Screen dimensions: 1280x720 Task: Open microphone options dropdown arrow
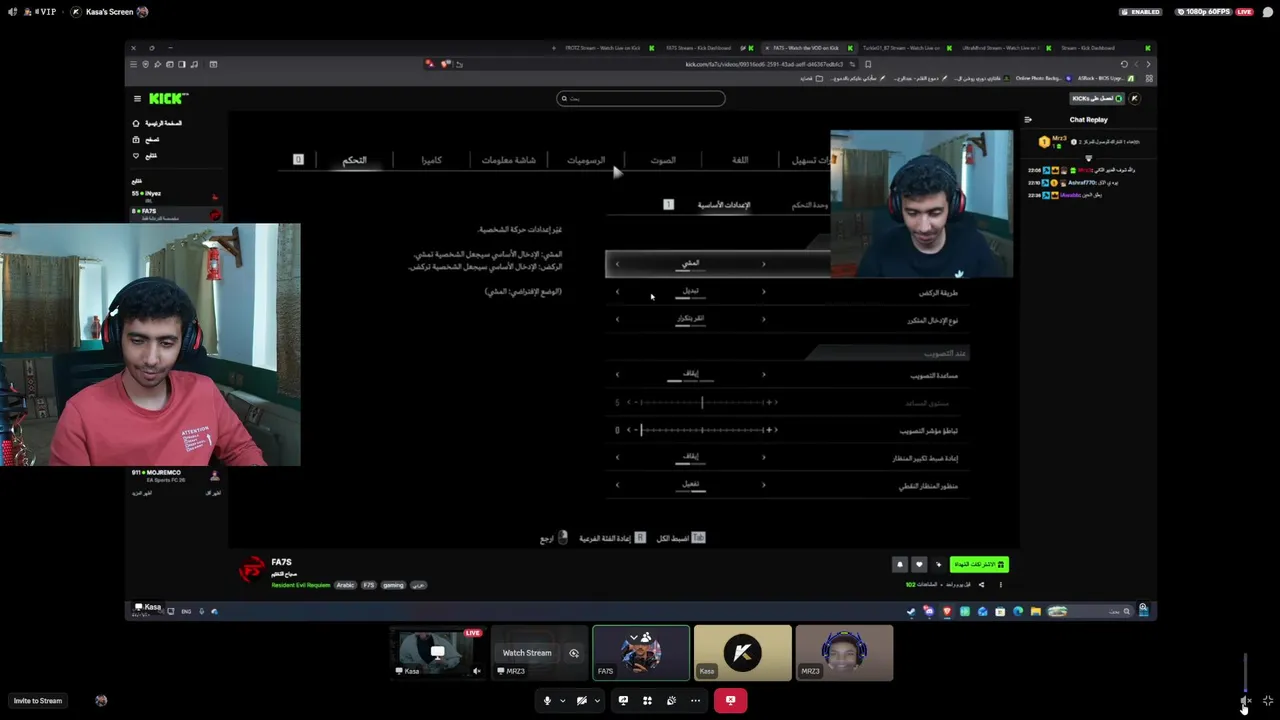pyautogui.click(x=562, y=701)
